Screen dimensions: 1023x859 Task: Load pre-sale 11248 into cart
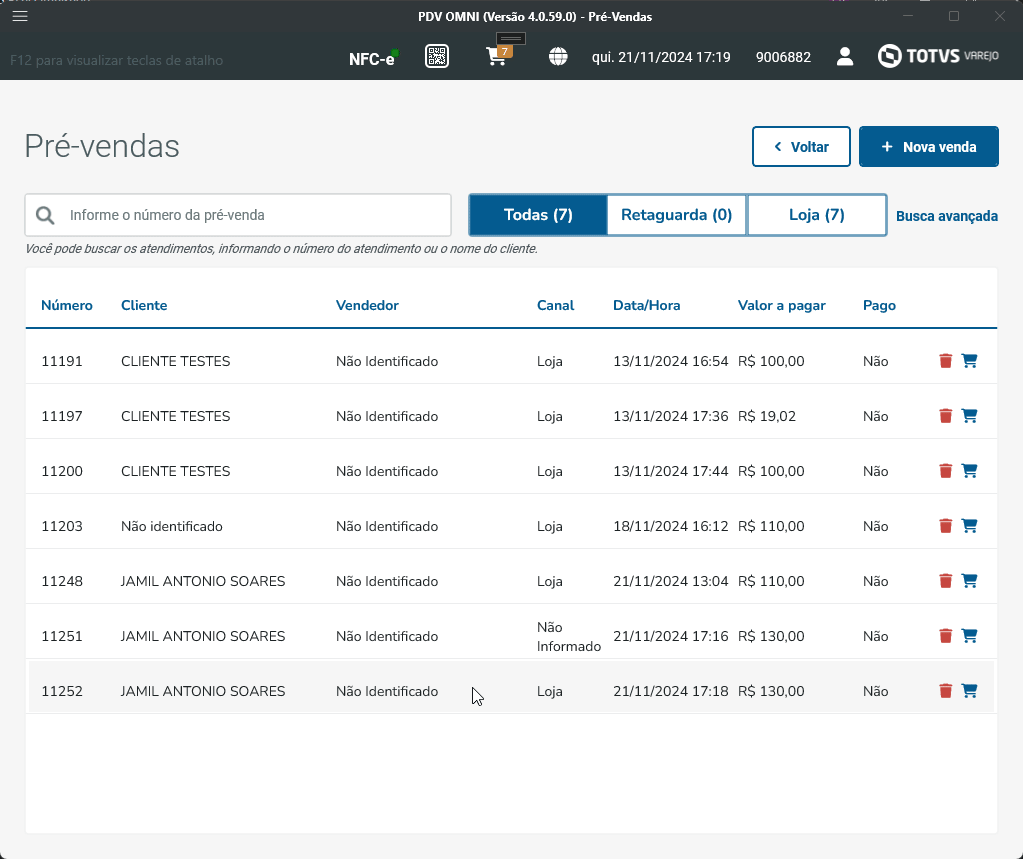tap(970, 580)
